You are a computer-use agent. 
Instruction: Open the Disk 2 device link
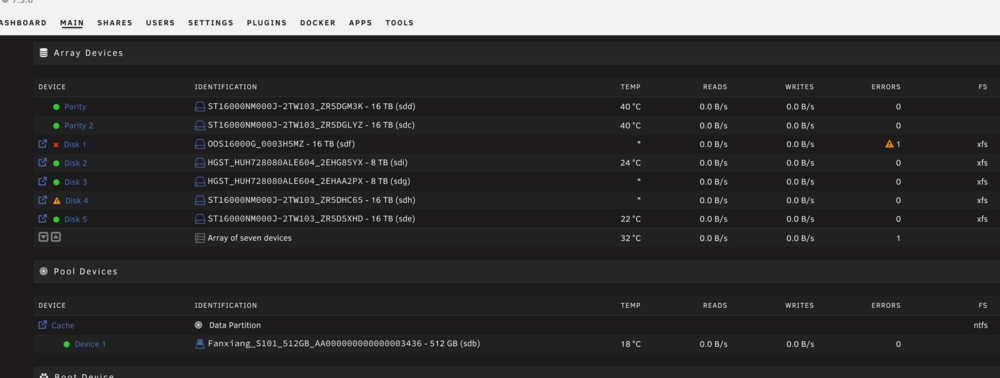(x=76, y=163)
